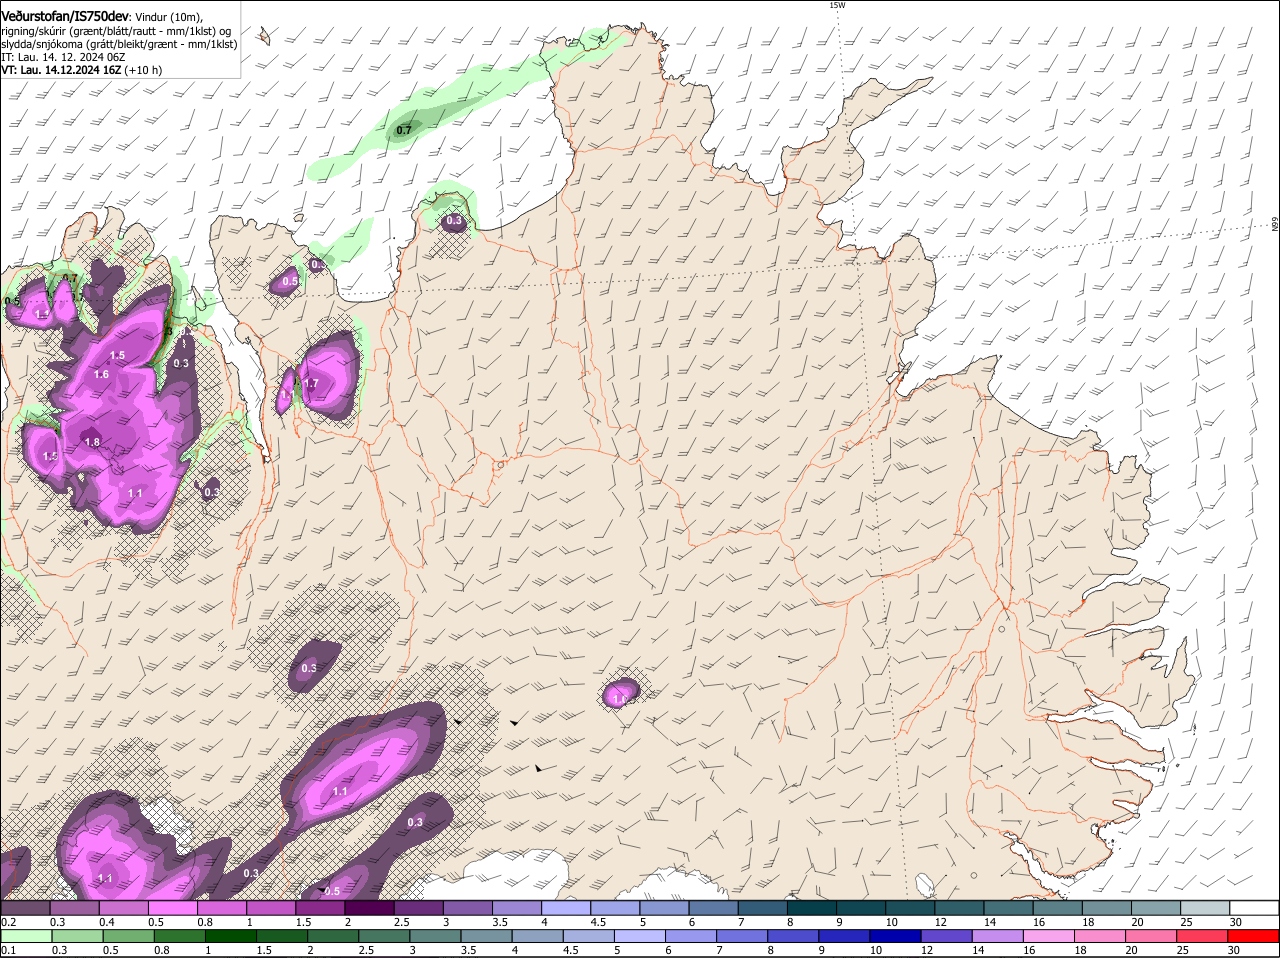Click the 'slydda/snjókoma' legend description line
The height and width of the screenshot is (958, 1280).
click(x=119, y=44)
